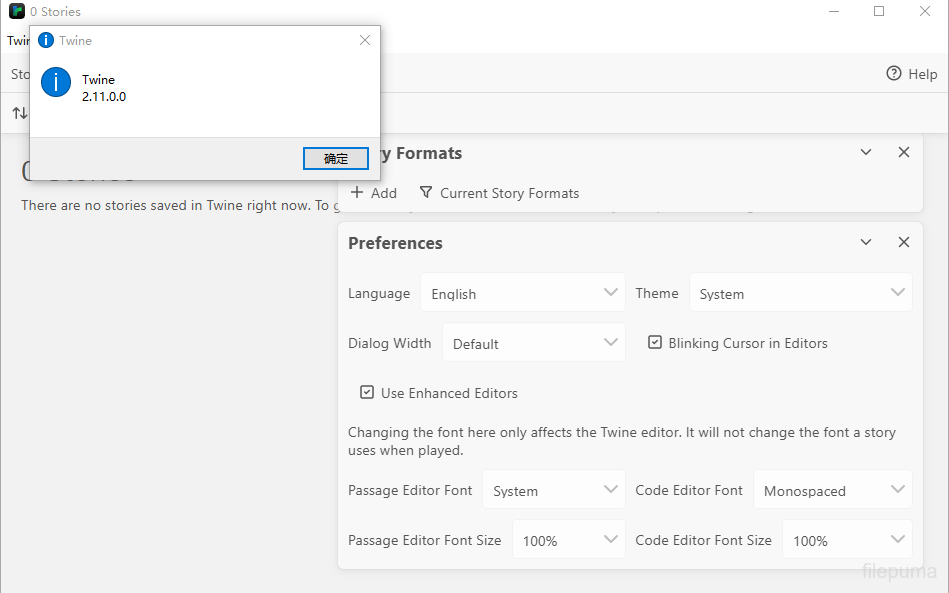The width and height of the screenshot is (949, 593).
Task: Collapse the Preferences panel with its chevron
Action: point(866,243)
